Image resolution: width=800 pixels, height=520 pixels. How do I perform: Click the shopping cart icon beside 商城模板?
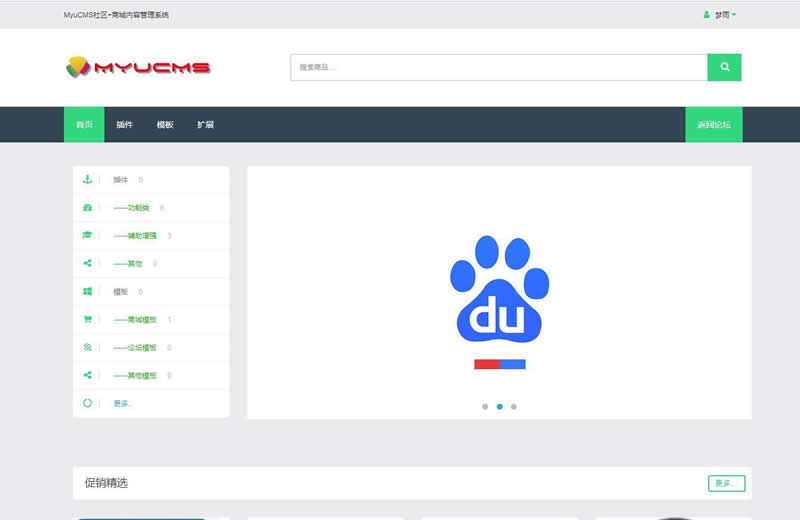tap(87, 319)
